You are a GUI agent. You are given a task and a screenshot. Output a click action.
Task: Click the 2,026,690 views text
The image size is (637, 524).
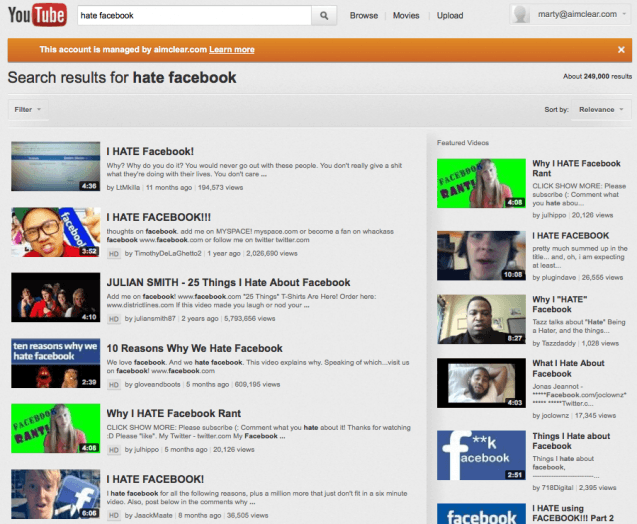(272, 253)
